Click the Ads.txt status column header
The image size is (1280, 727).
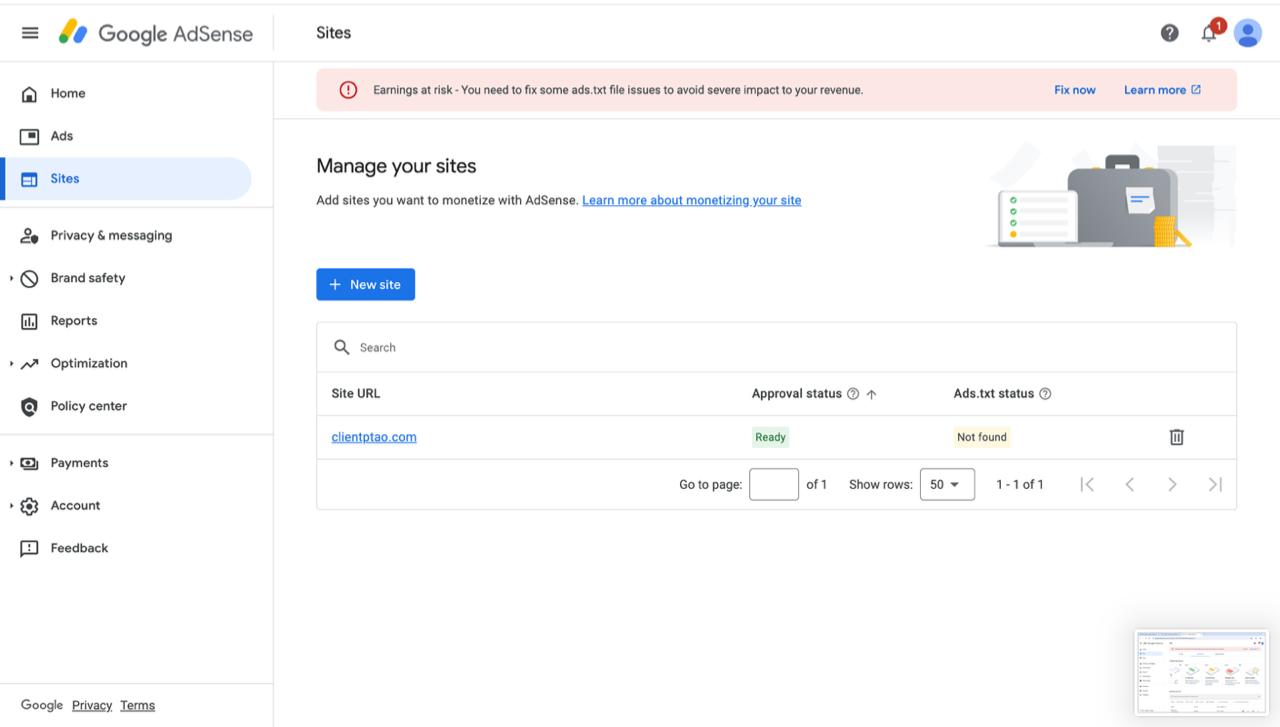[994, 394]
